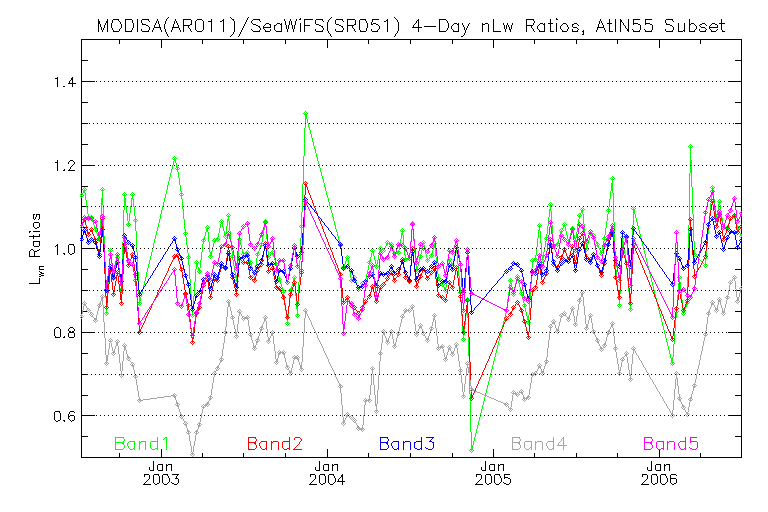Click the lowest gray Band4 point in early 2003
The height and width of the screenshot is (512, 768).
[x=192, y=454]
